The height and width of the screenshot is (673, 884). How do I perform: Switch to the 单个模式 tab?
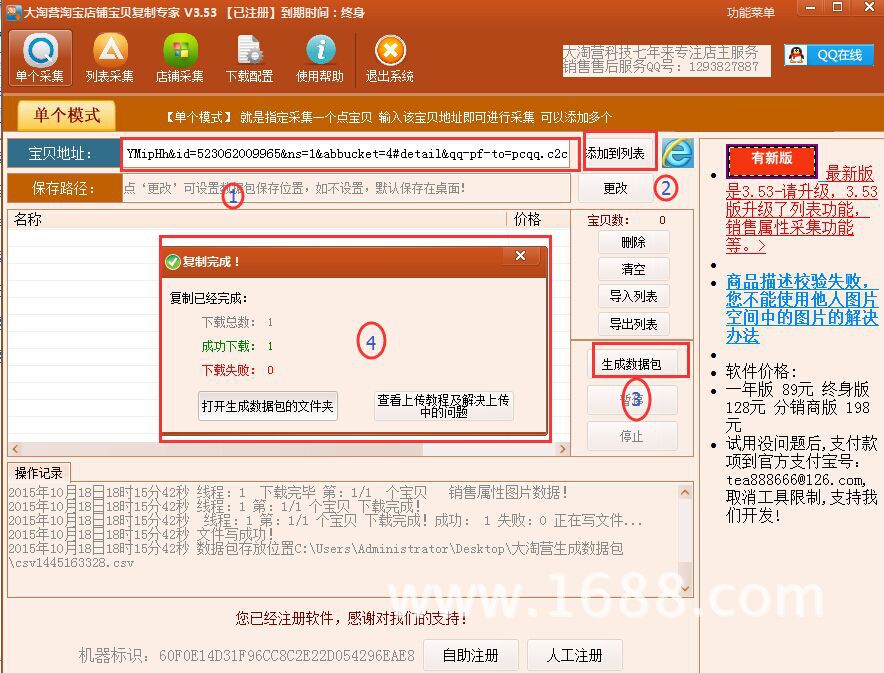click(67, 116)
